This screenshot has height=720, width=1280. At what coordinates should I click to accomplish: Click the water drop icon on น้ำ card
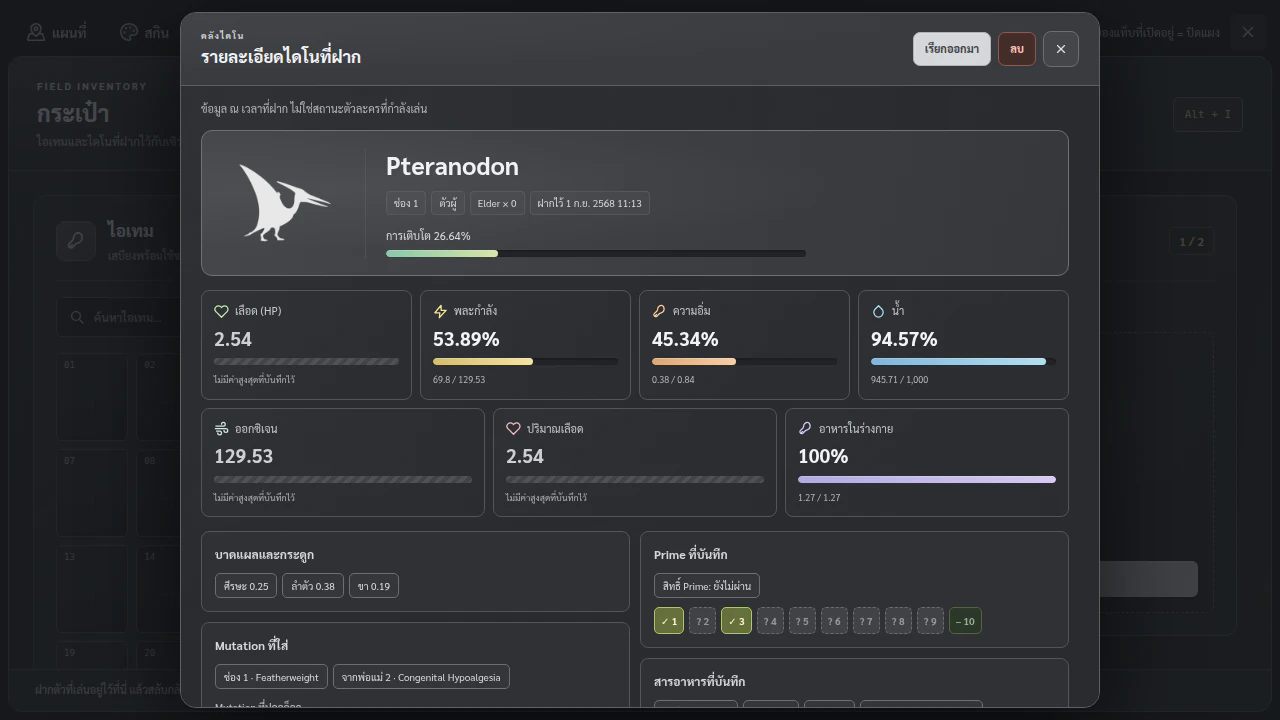[878, 311]
